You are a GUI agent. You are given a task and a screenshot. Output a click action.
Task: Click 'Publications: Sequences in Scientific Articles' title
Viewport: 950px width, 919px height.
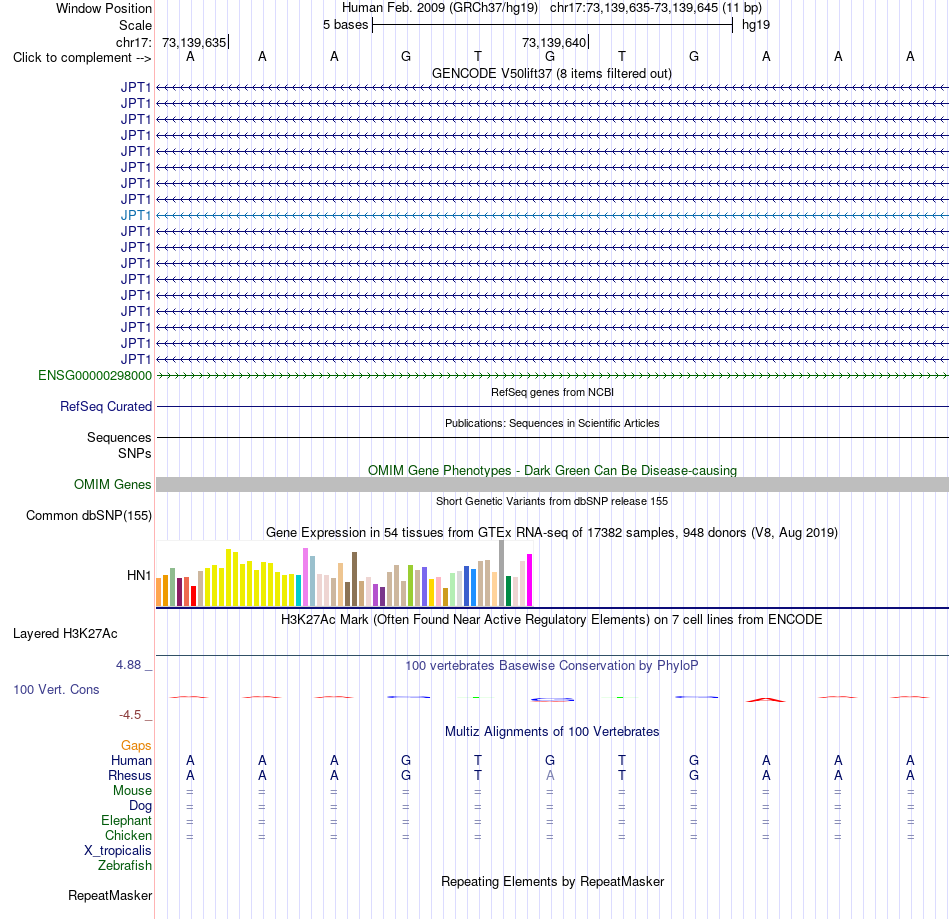(552, 423)
